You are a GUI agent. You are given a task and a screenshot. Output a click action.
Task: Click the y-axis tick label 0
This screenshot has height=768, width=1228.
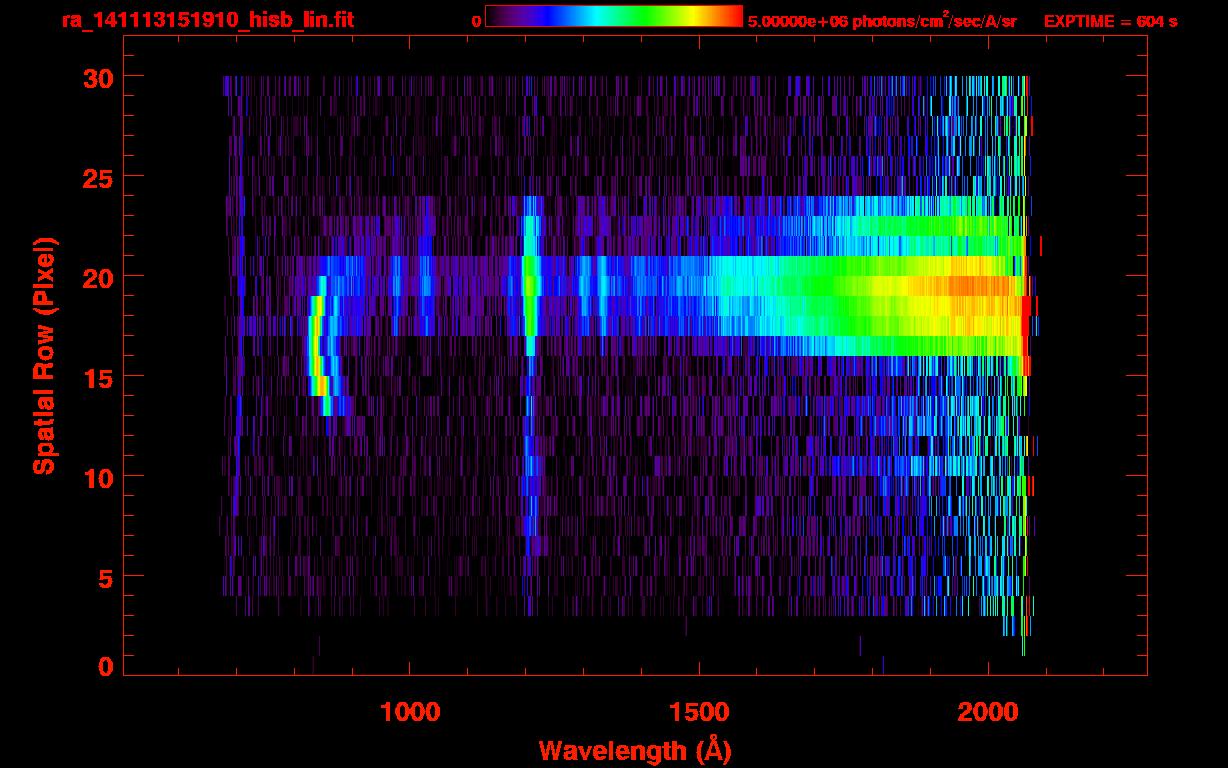[x=105, y=666]
